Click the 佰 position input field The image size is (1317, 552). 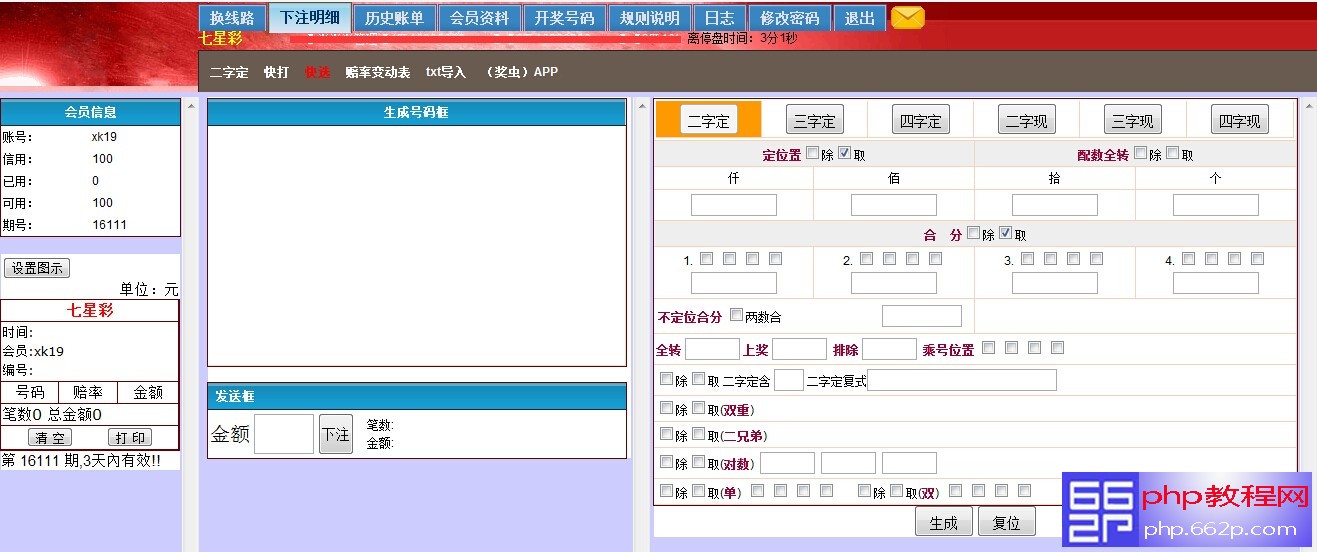pyautogui.click(x=894, y=205)
